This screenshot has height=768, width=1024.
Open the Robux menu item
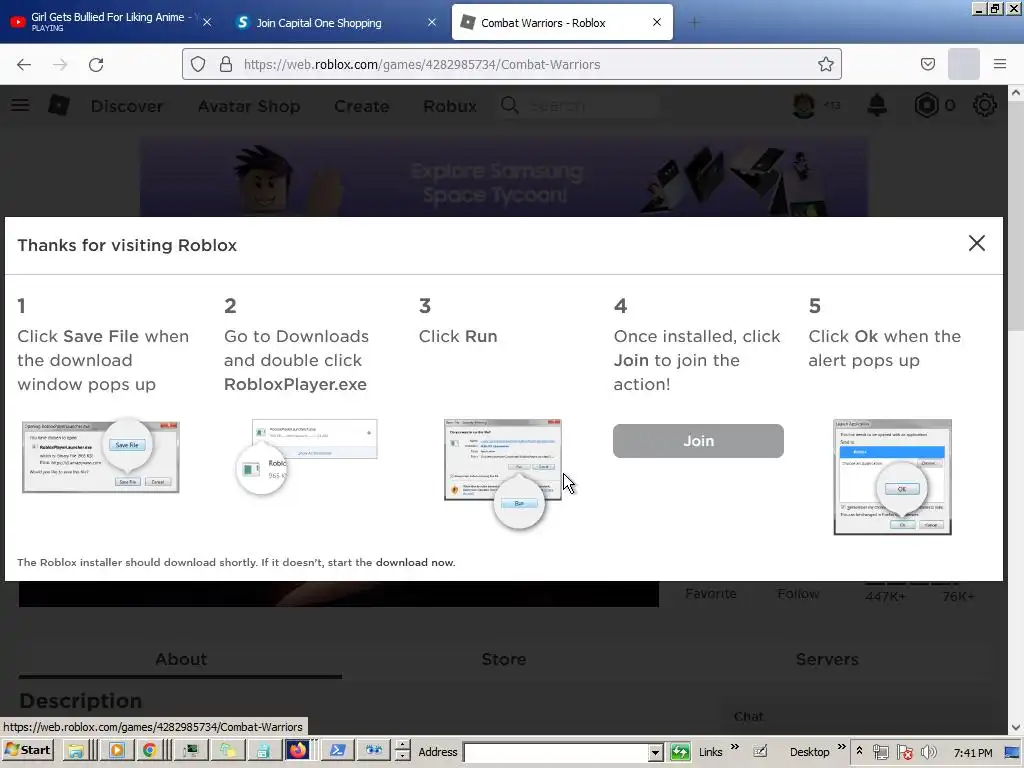pyautogui.click(x=450, y=106)
